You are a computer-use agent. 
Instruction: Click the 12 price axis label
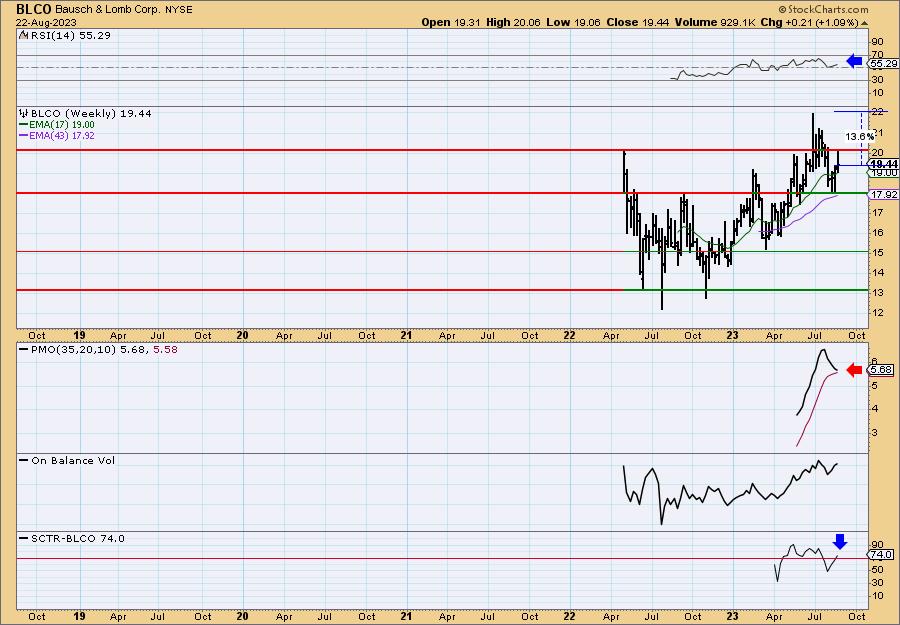pyautogui.click(x=878, y=313)
